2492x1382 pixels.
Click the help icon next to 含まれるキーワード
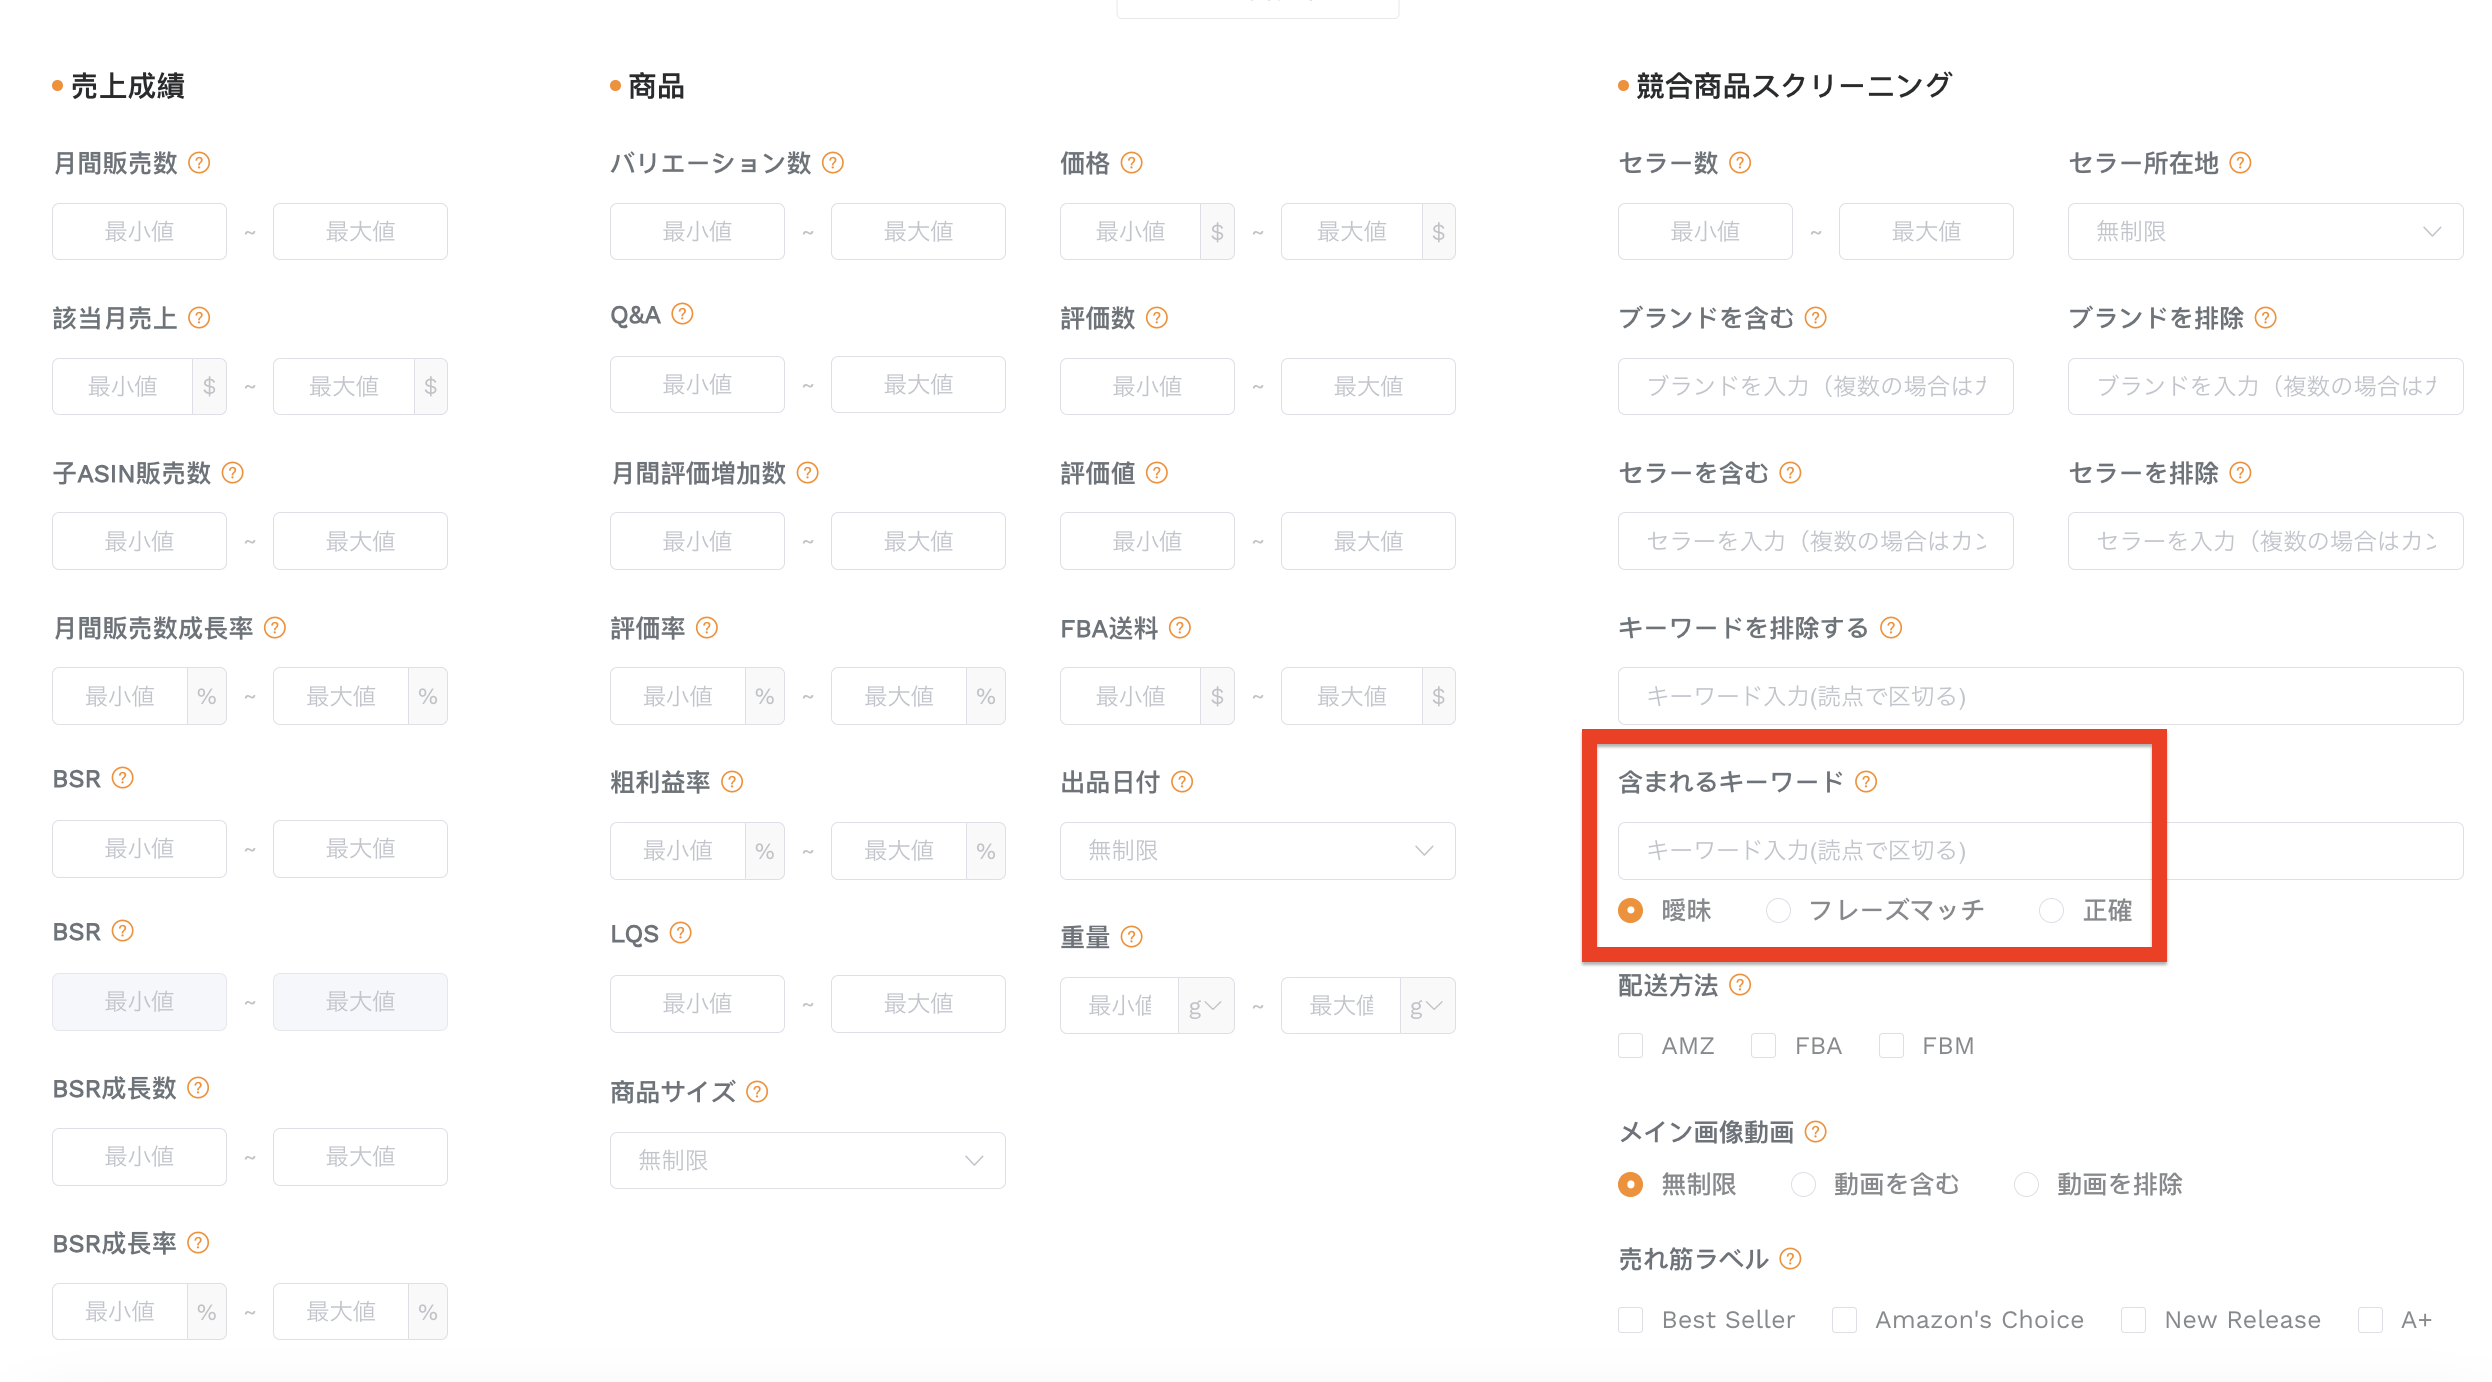1865,781
